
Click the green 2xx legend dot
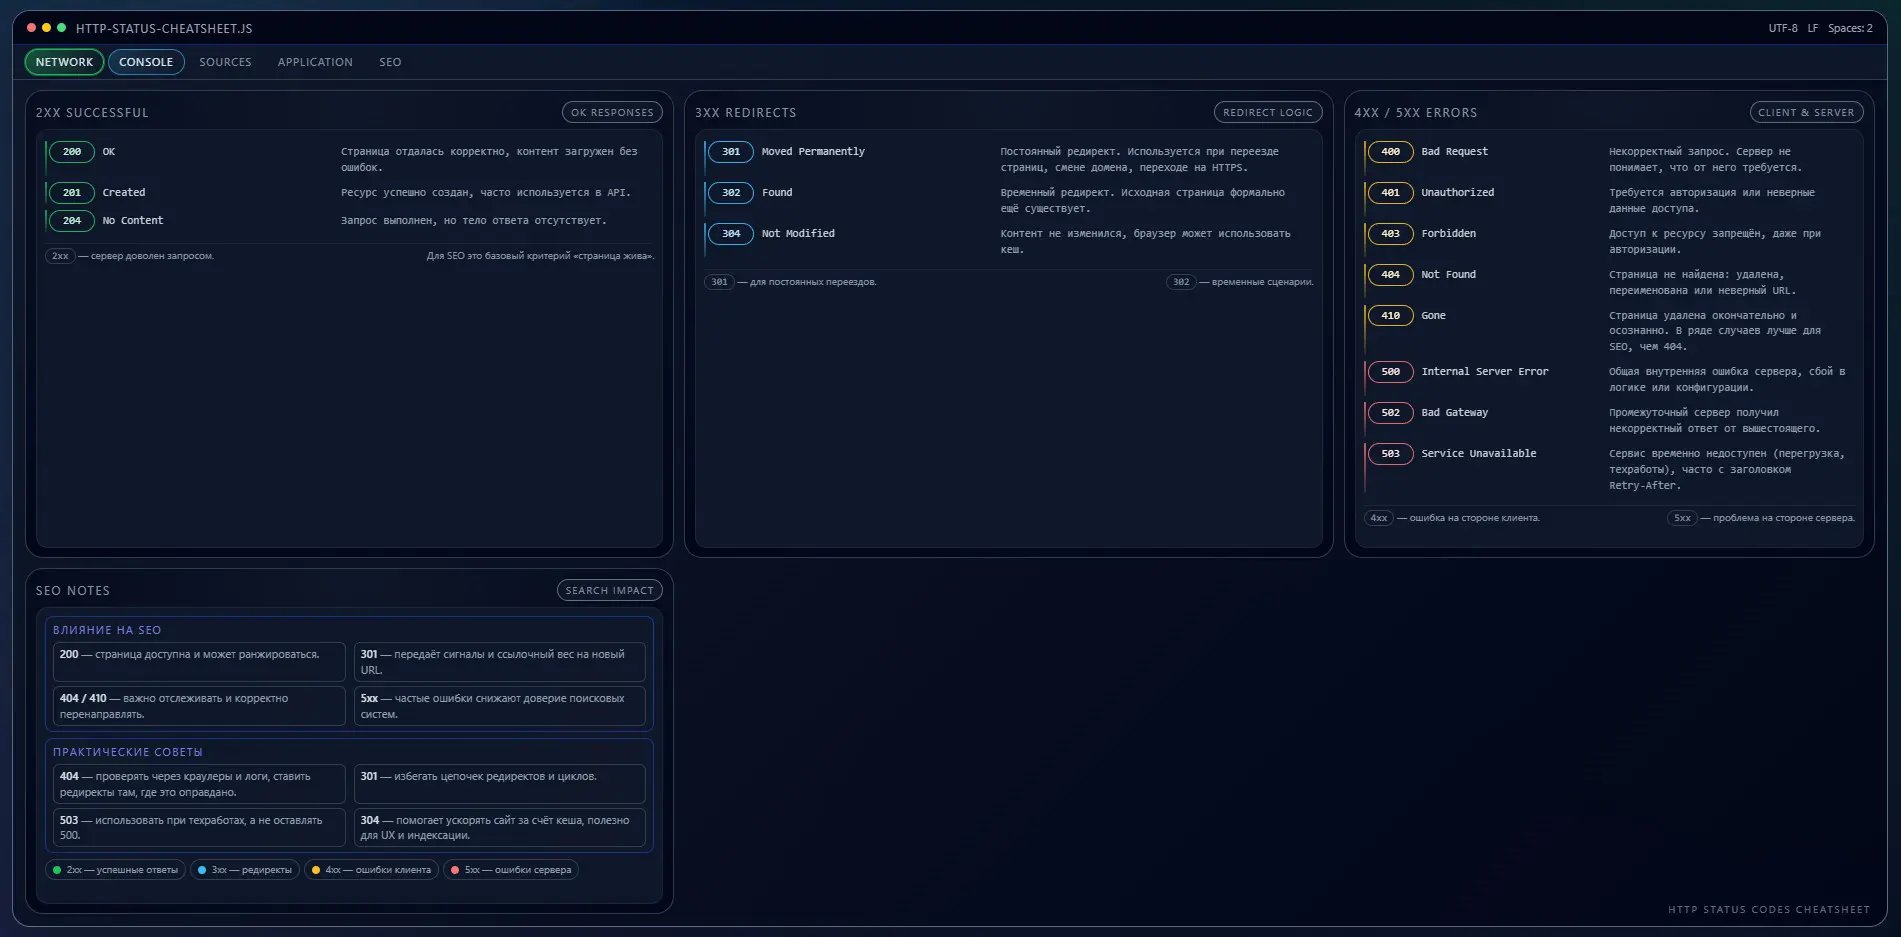point(58,870)
